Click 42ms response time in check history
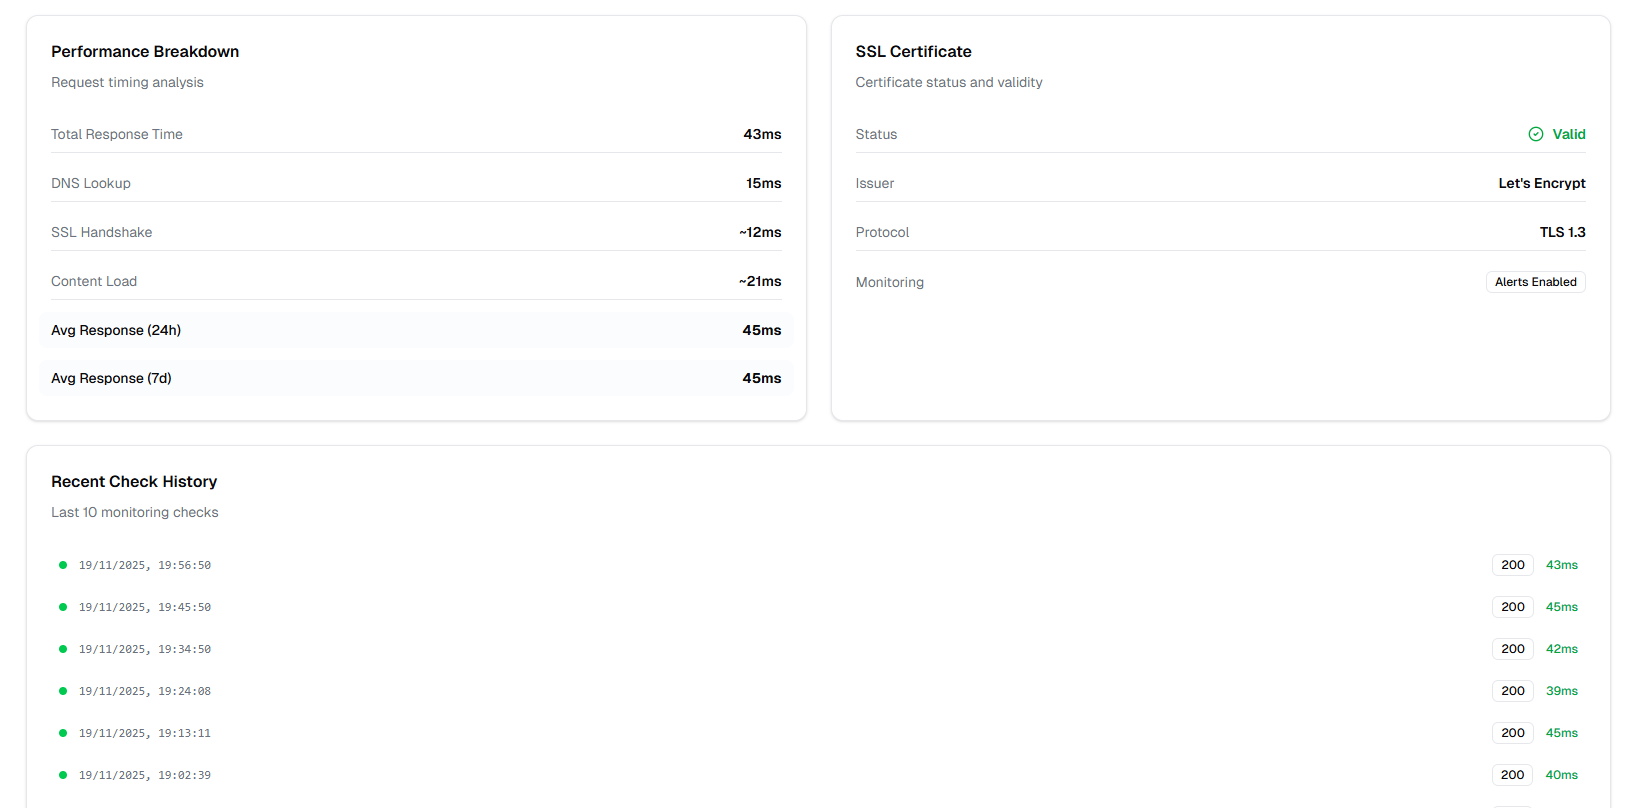1636x808 pixels. tap(1562, 649)
